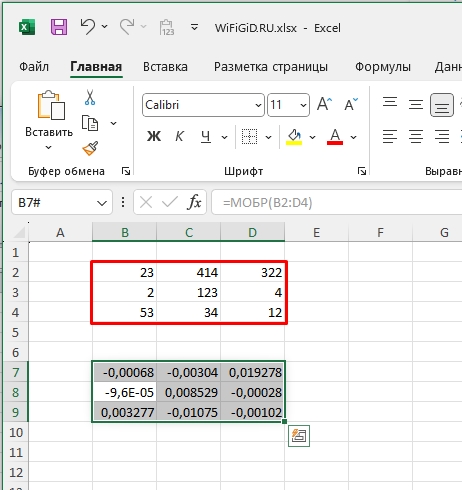This screenshot has height=490, width=462.
Task: Center text horizontally
Action: (x=416, y=136)
